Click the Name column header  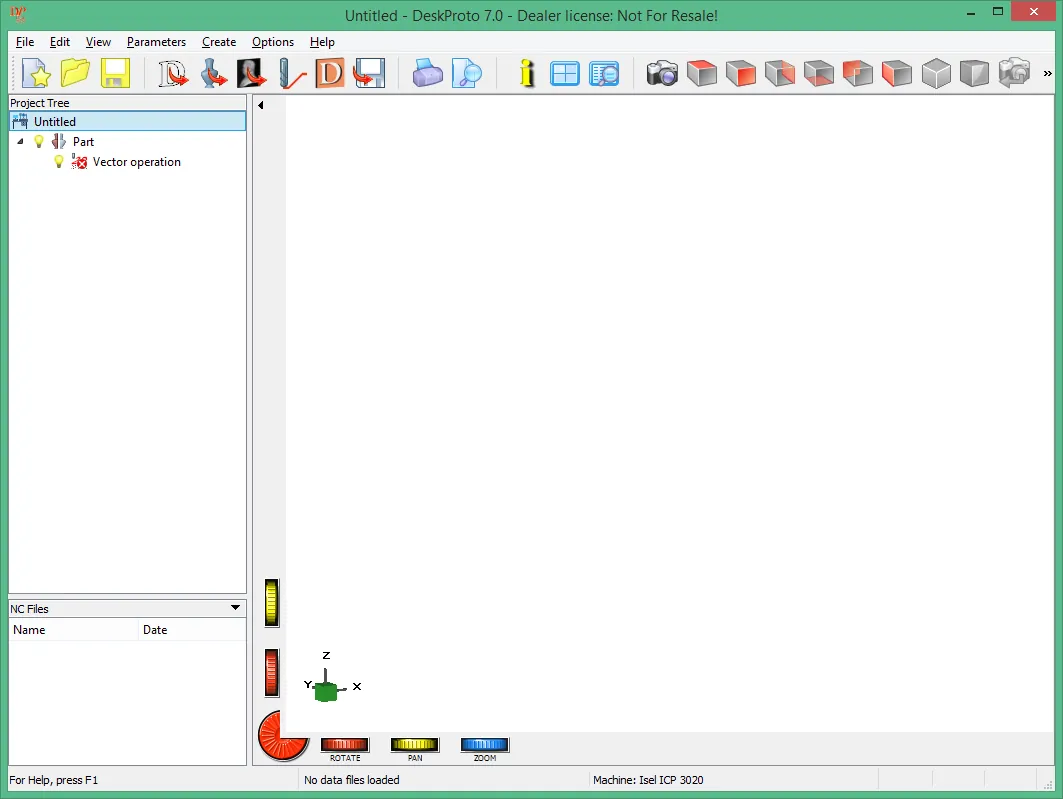coord(73,630)
